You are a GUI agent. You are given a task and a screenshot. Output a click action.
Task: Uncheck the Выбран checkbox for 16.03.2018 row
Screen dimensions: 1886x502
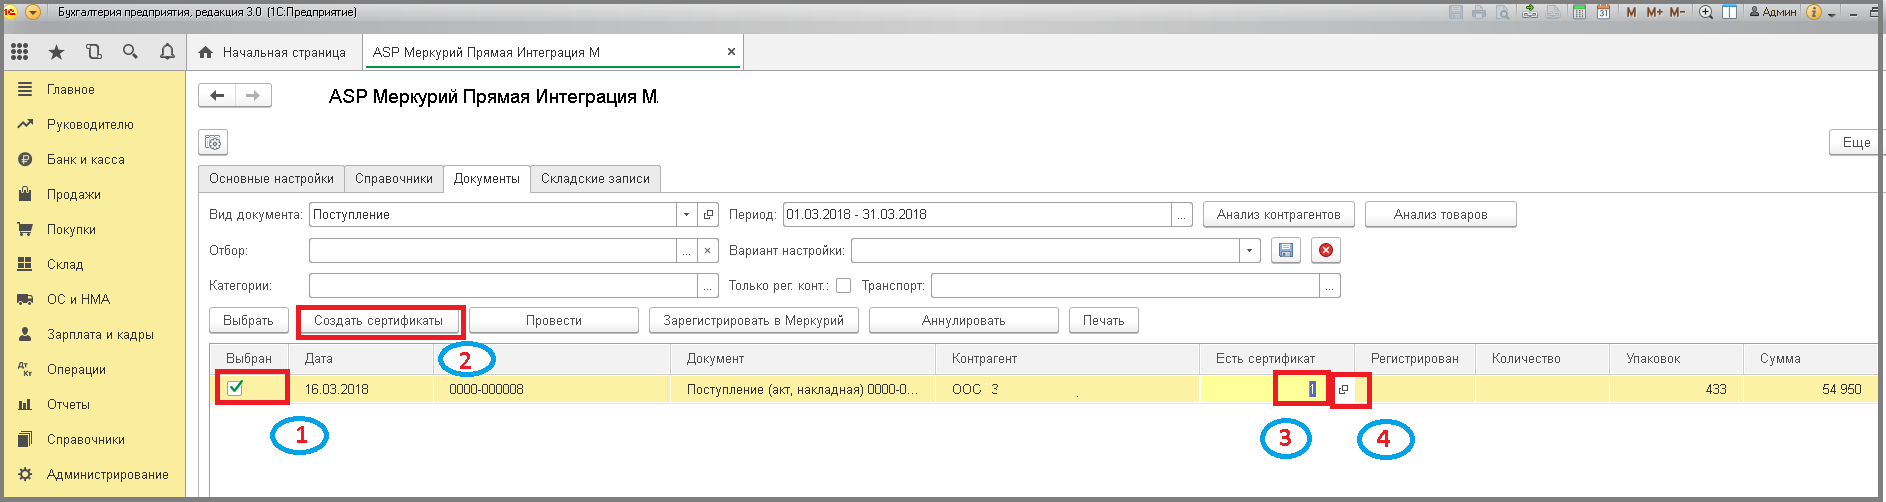[235, 388]
